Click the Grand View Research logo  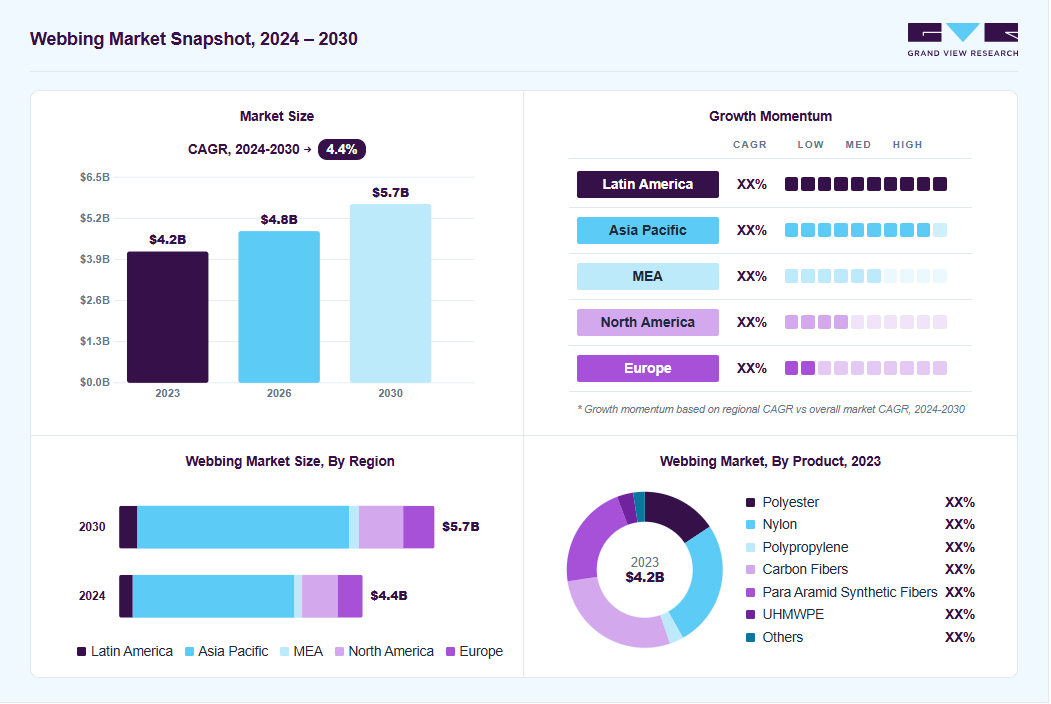coord(963,40)
